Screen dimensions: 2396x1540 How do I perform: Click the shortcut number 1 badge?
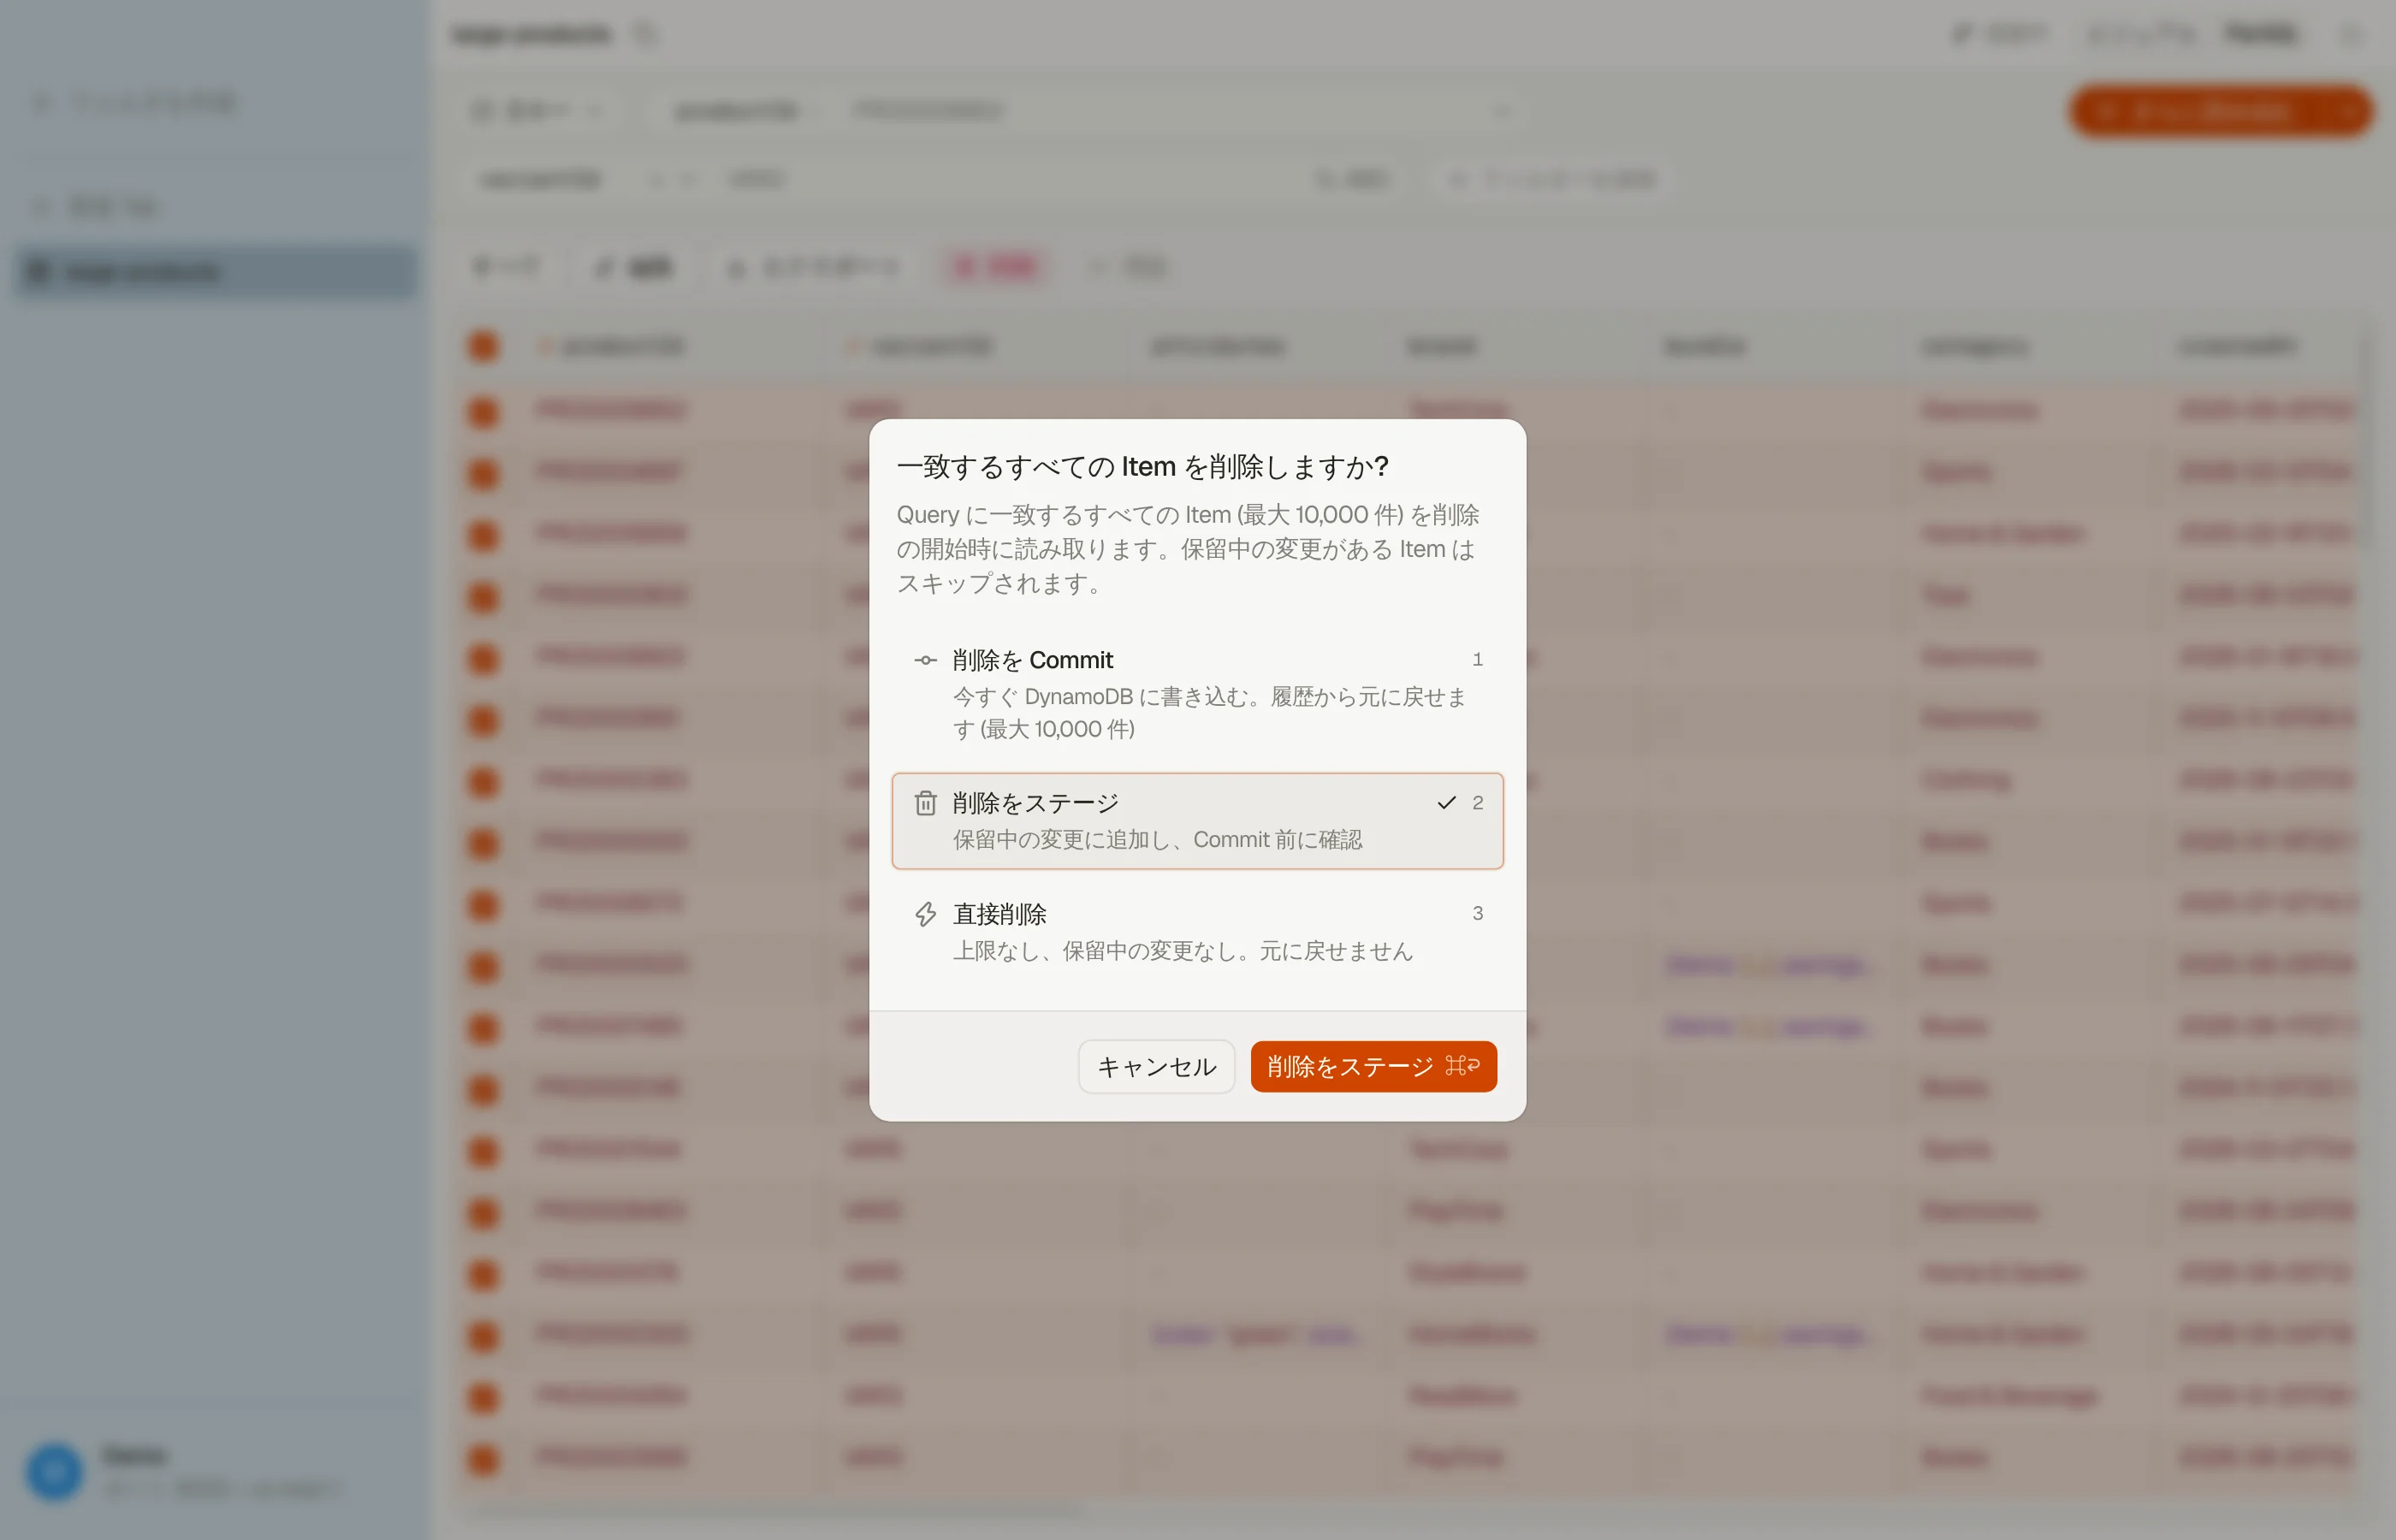tap(1477, 659)
